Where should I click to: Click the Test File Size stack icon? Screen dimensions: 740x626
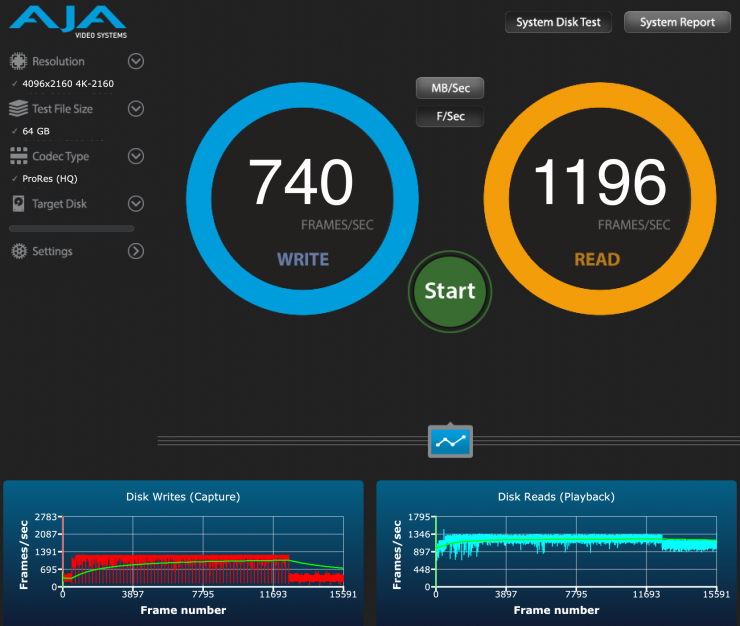pos(18,109)
